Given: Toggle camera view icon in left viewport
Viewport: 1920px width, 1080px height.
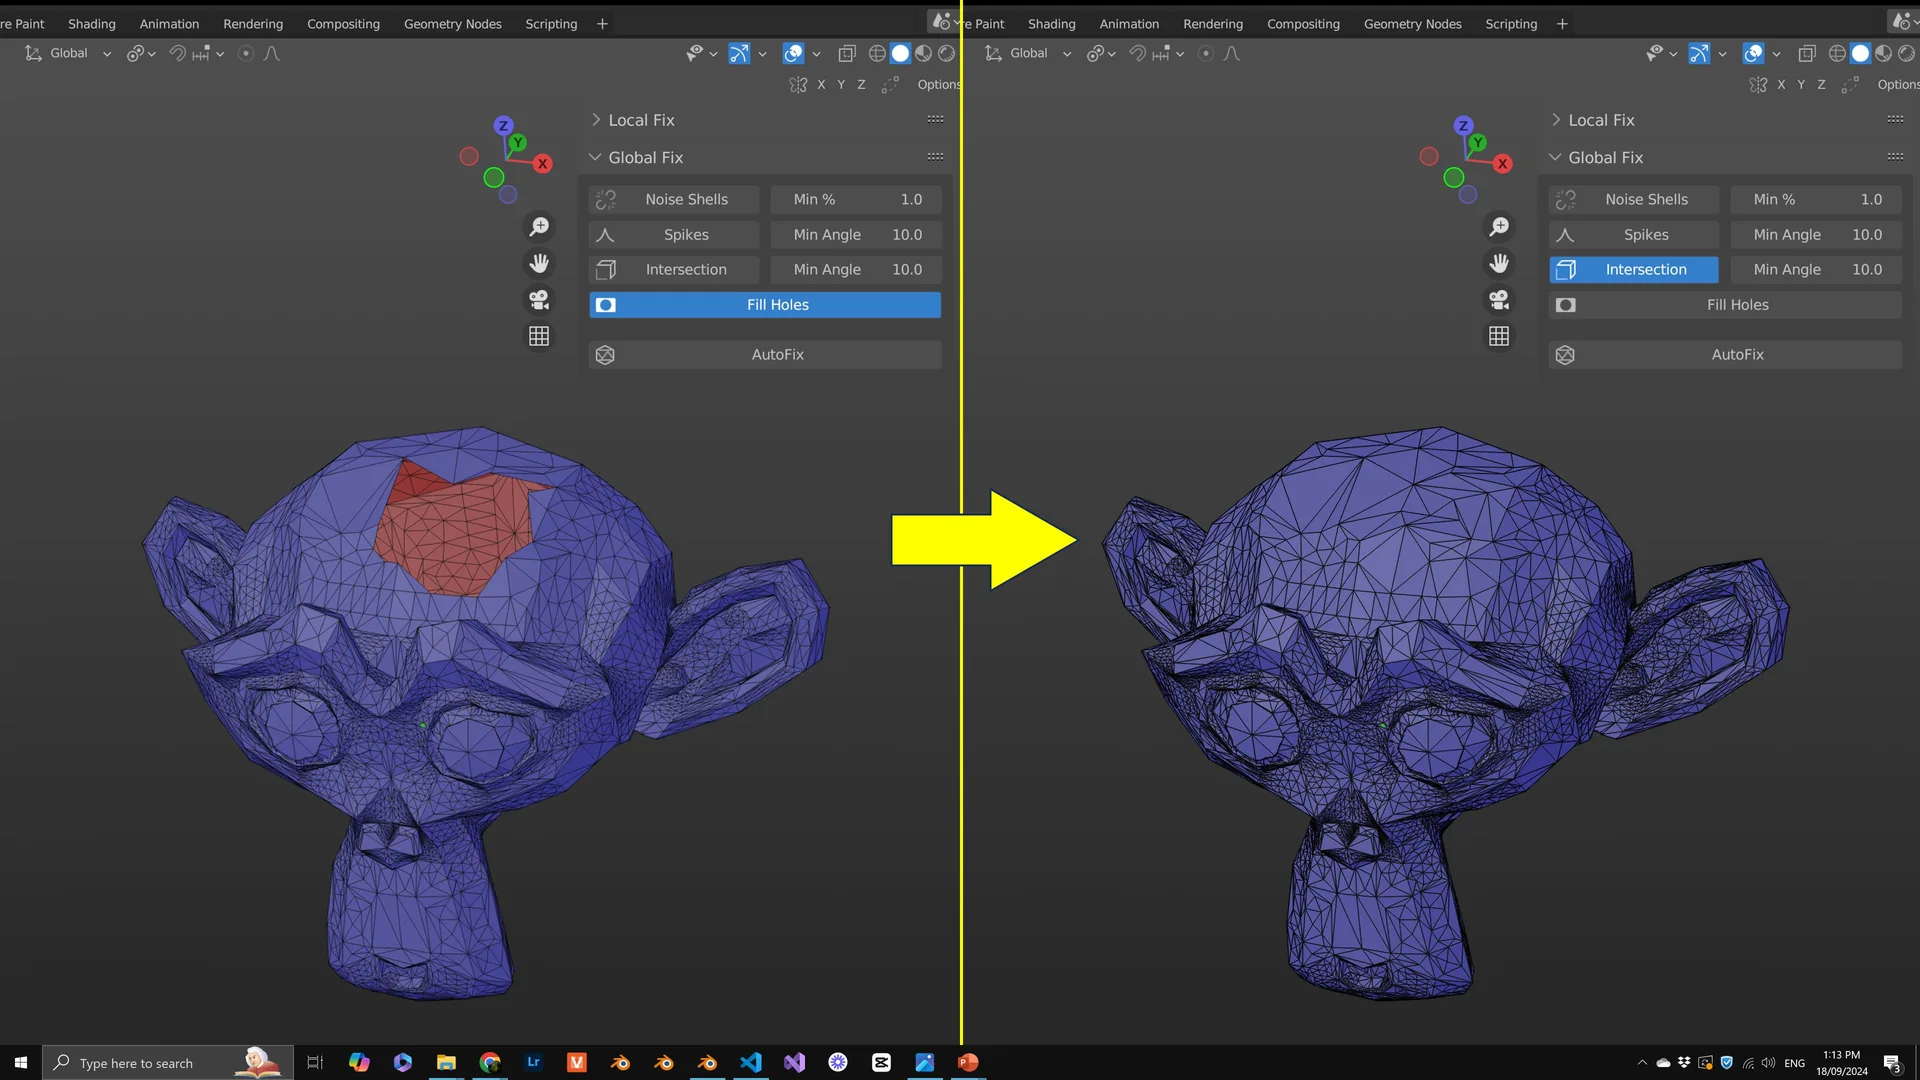Looking at the screenshot, I should pyautogui.click(x=539, y=300).
